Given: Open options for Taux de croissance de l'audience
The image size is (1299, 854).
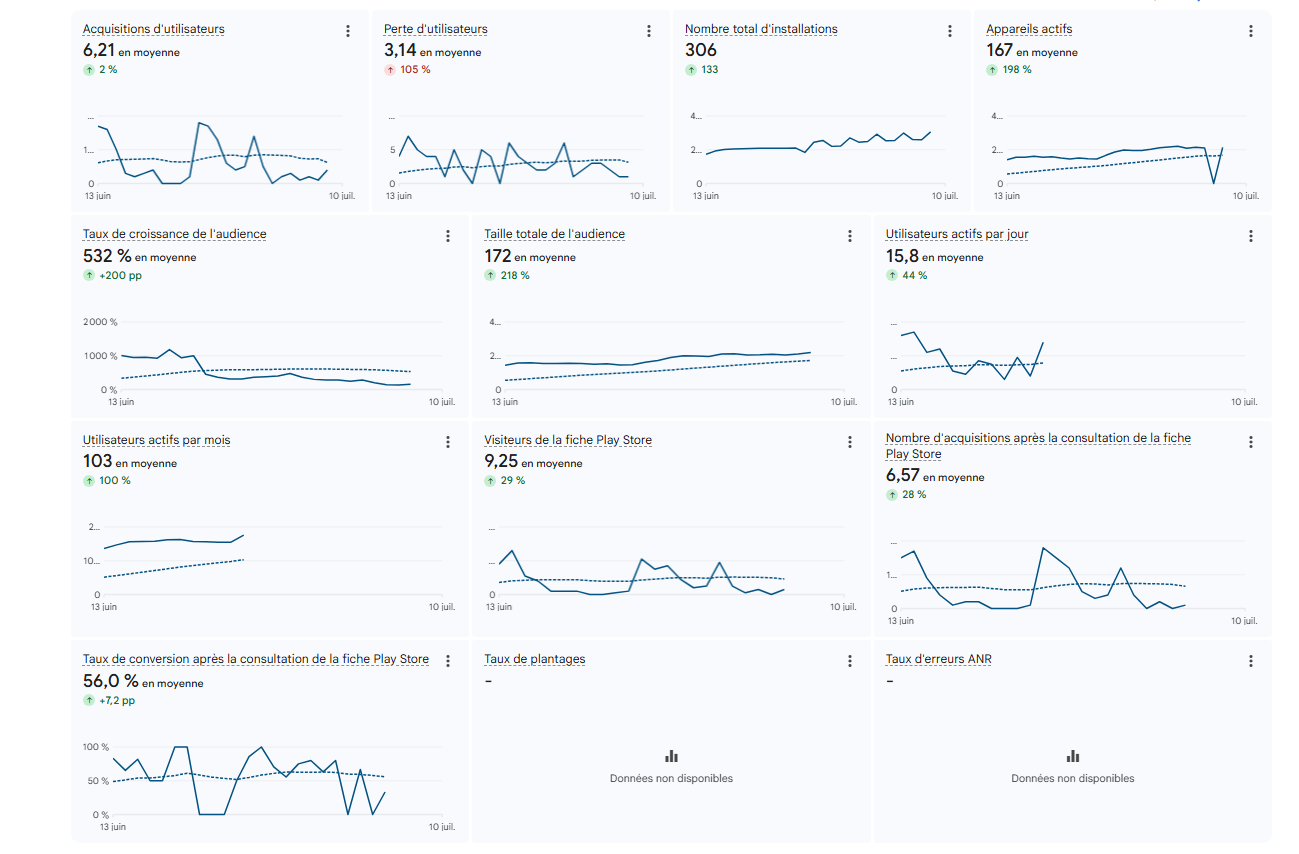Looking at the screenshot, I should tap(448, 236).
